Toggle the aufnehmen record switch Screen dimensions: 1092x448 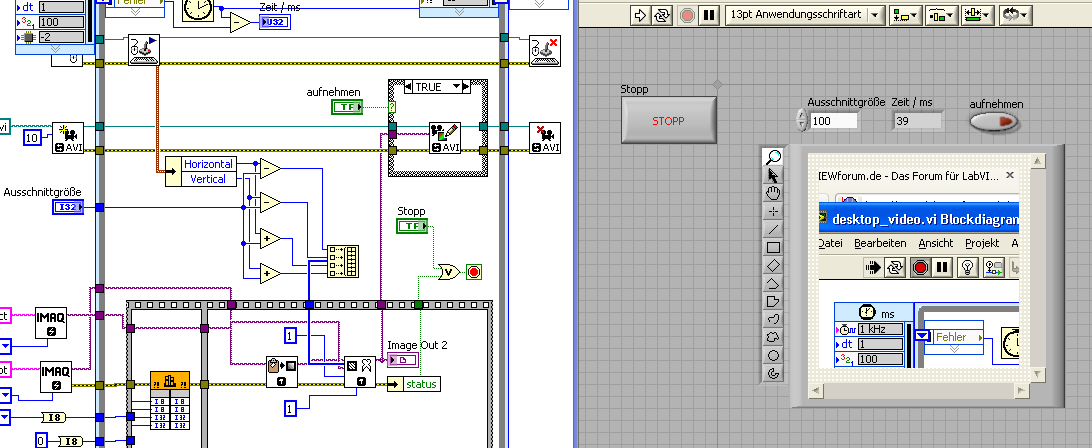tap(995, 121)
